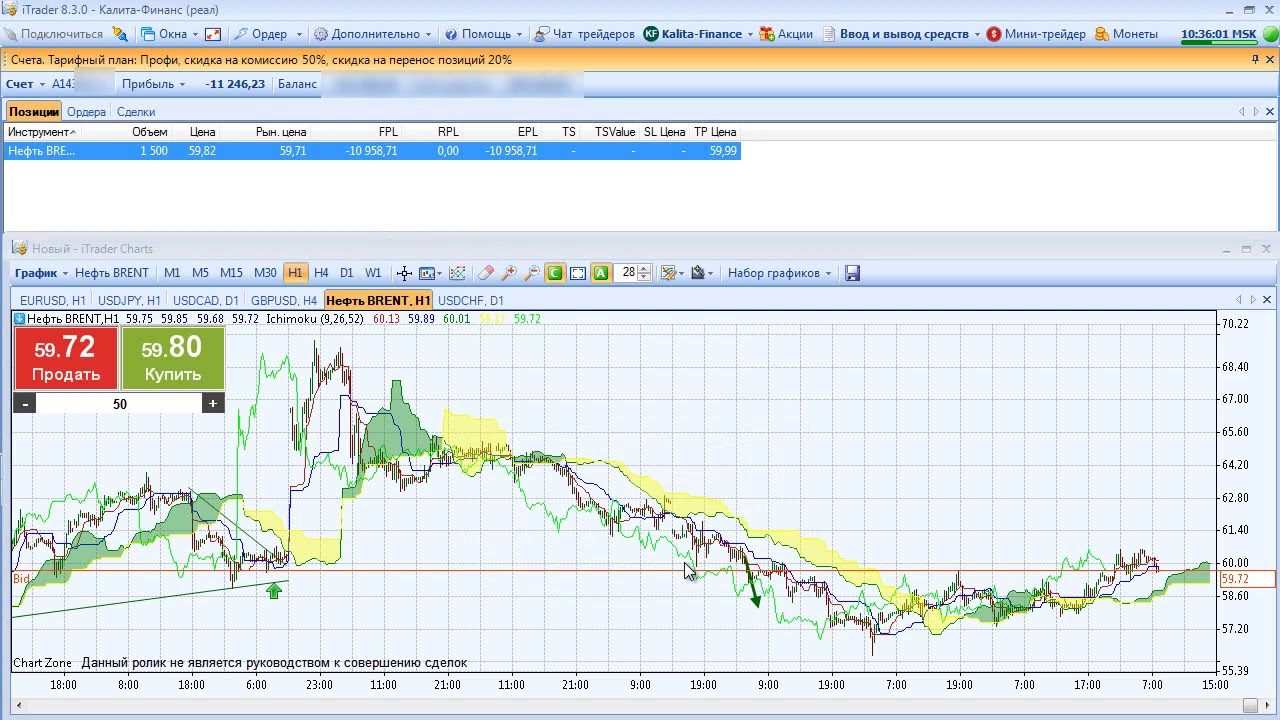Screen dimensions: 1280x720
Task: Open Чат трейдеров
Action: coord(585,34)
